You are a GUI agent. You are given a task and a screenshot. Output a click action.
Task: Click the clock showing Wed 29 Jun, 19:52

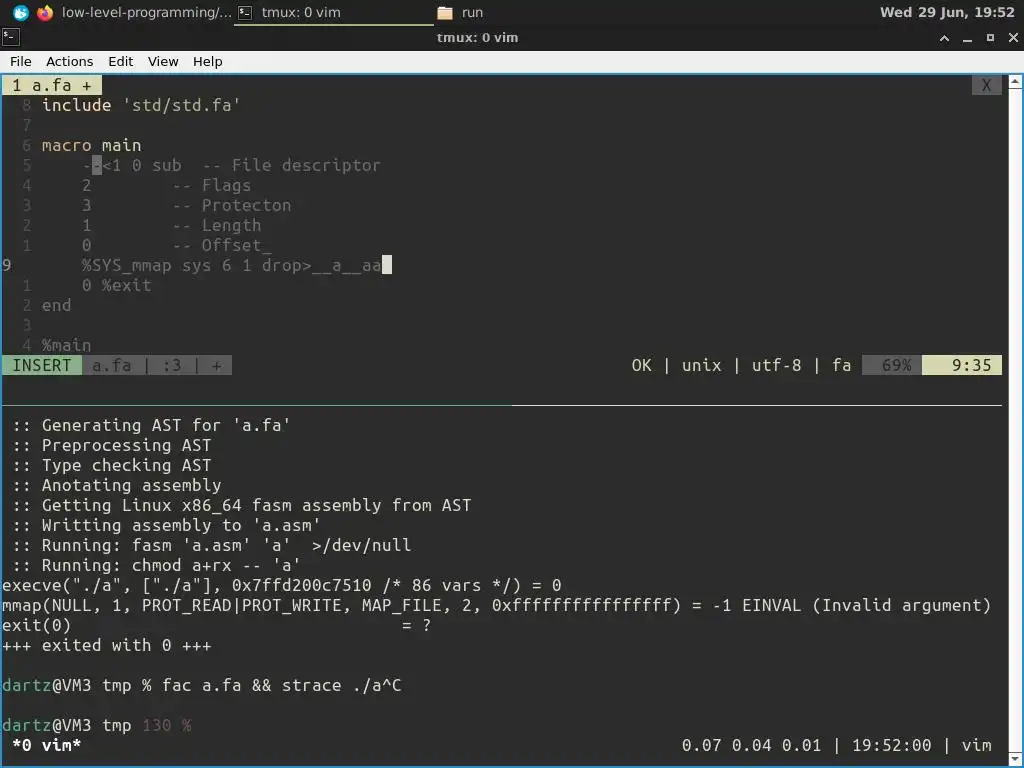(947, 12)
